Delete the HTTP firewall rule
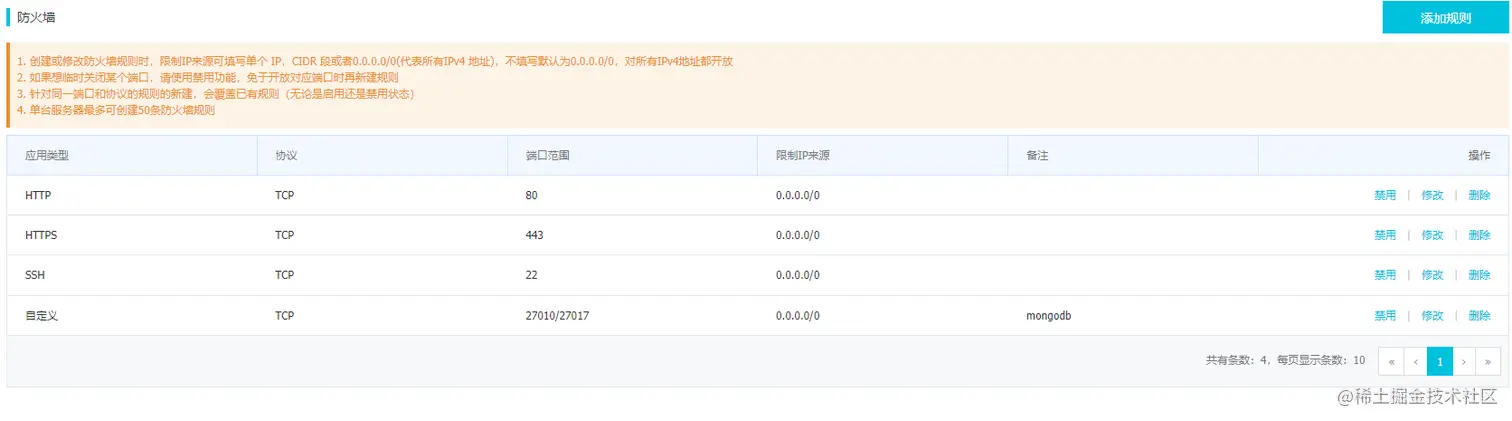 1479,195
